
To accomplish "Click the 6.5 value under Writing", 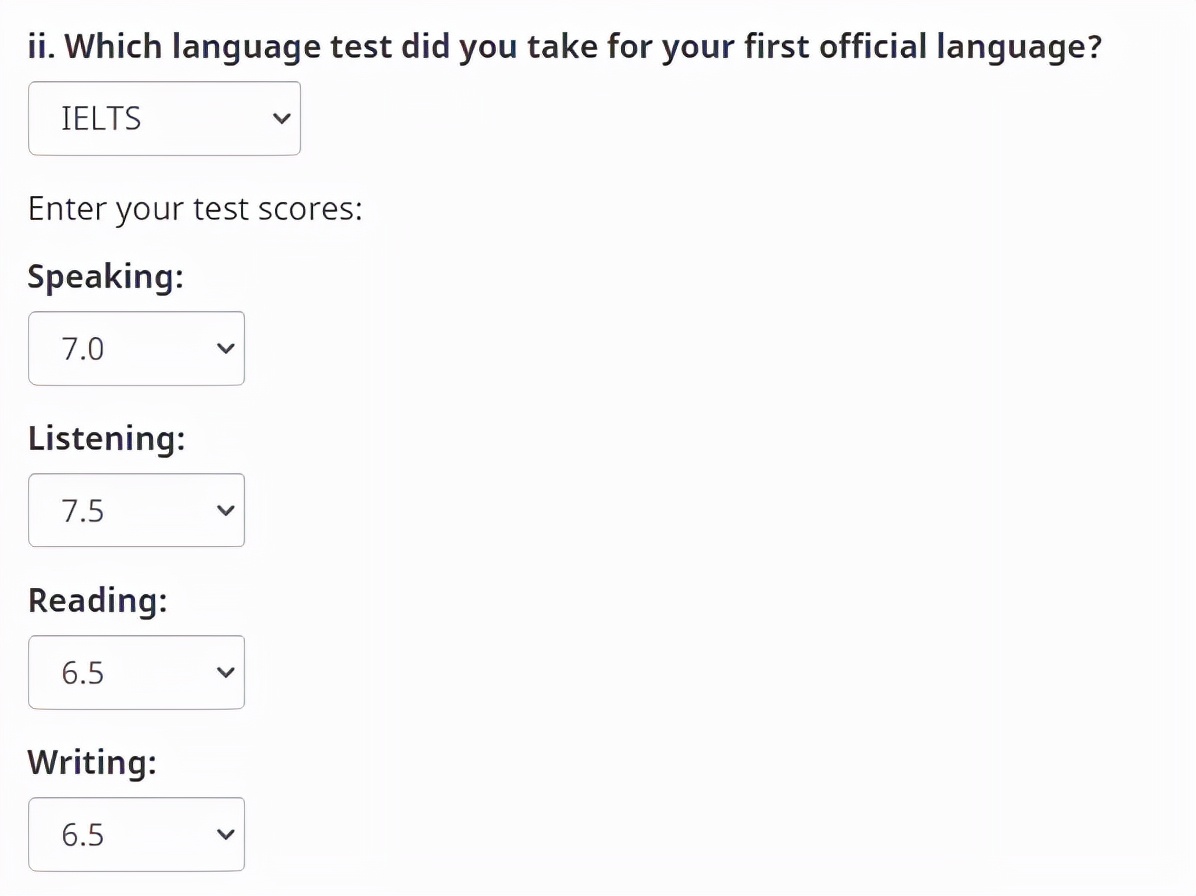I will 82,835.
